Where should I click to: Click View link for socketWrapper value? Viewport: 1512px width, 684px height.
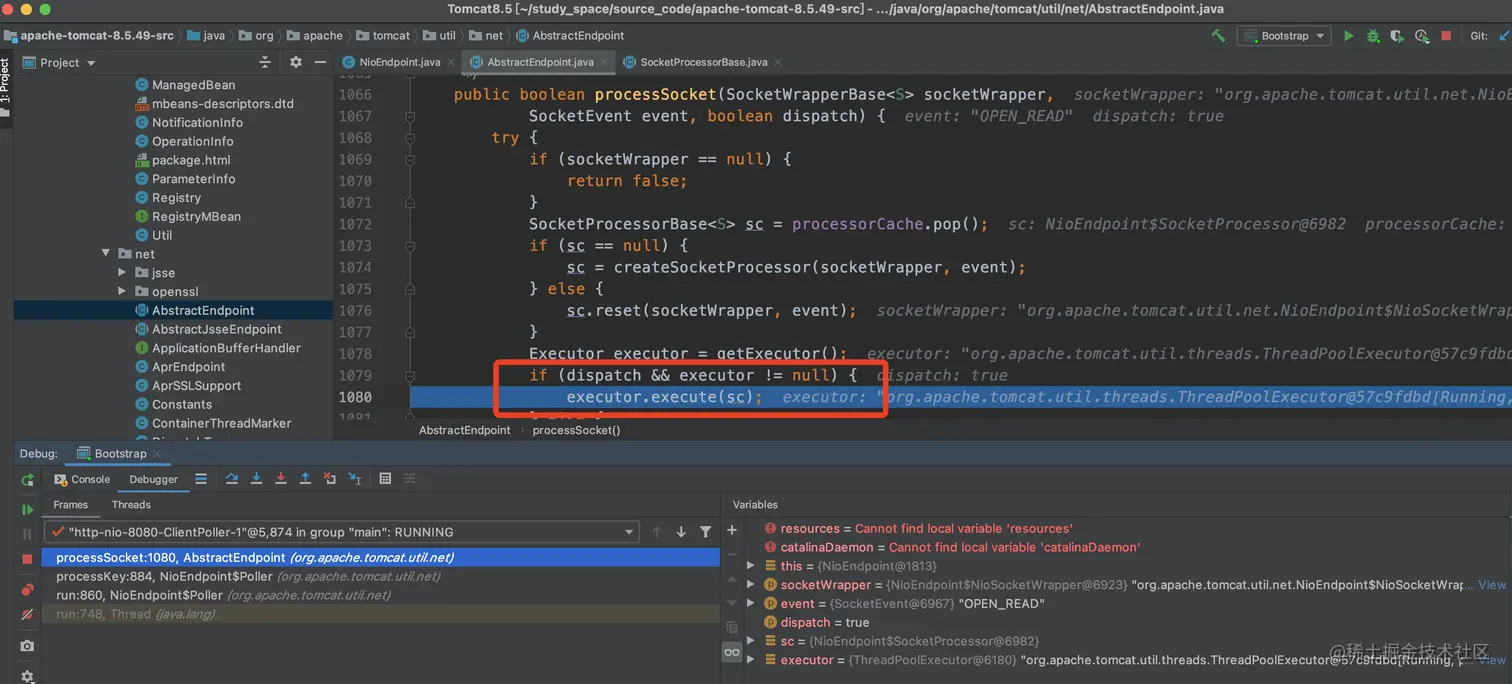1492,585
